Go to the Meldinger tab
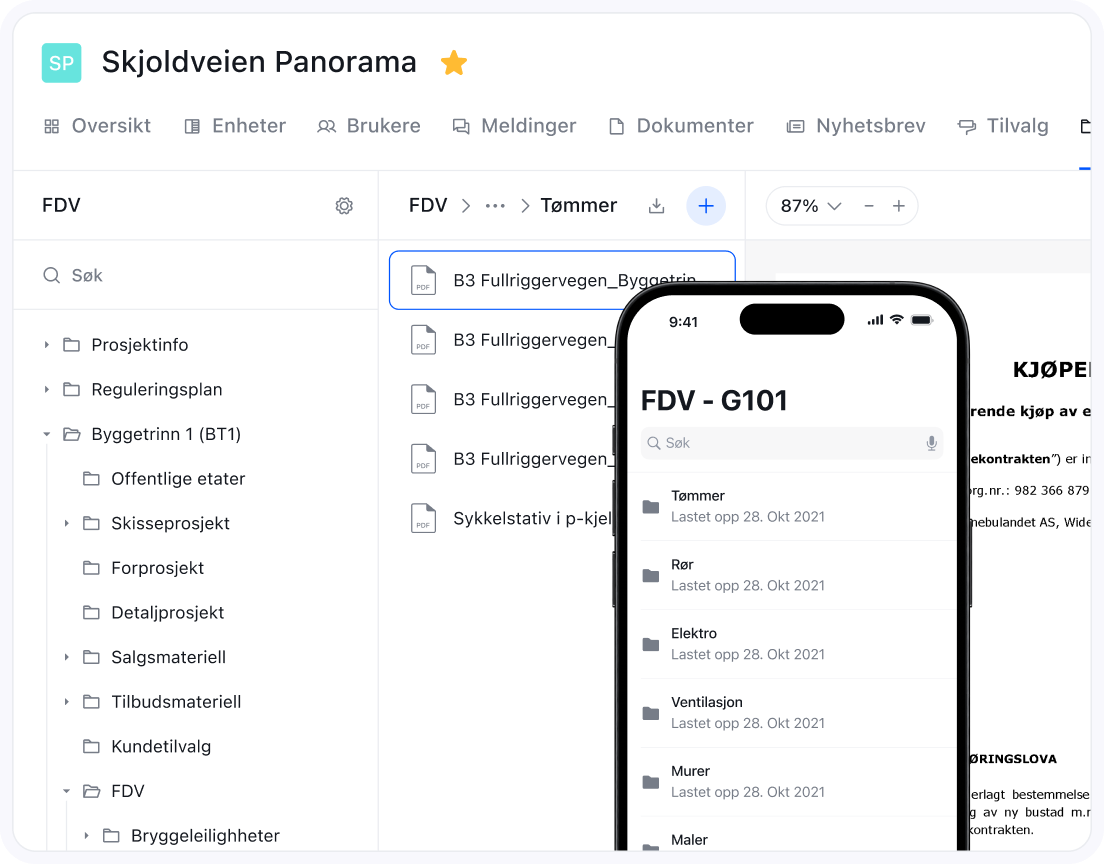Image resolution: width=1104 pixels, height=864 pixels. (514, 126)
